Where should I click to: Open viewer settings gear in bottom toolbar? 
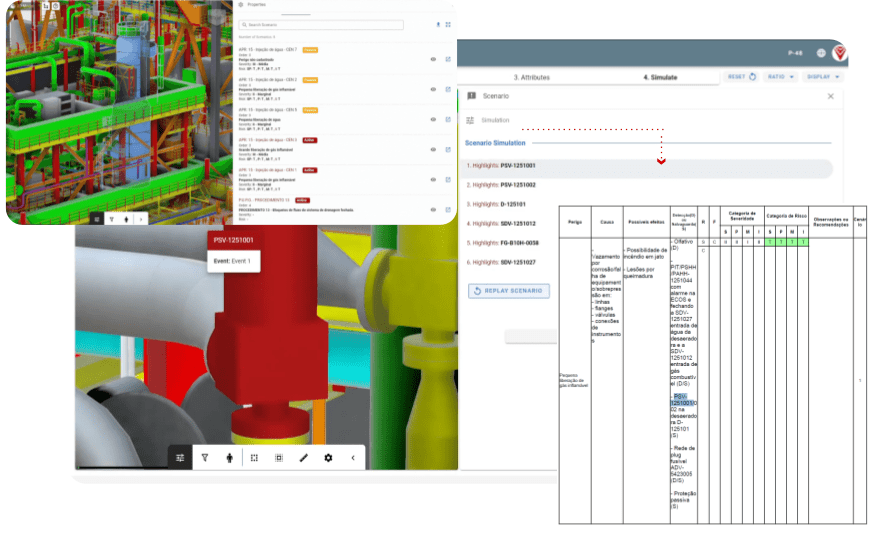pyautogui.click(x=328, y=458)
